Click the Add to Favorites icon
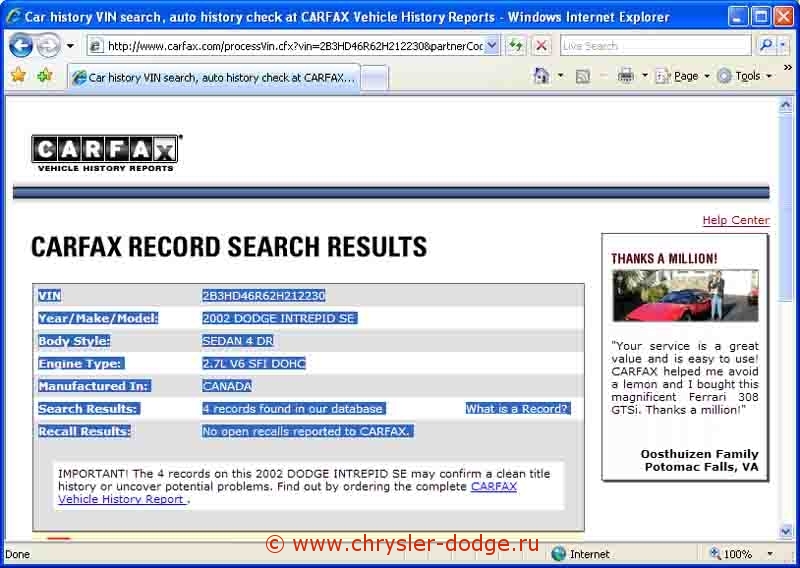This screenshot has height=568, width=800. click(45, 76)
